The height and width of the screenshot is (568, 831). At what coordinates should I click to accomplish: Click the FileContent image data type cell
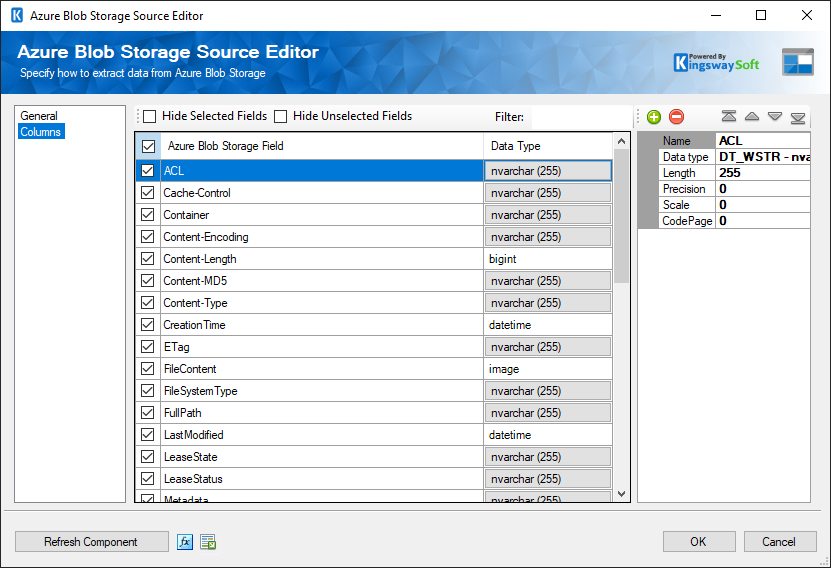tap(548, 369)
